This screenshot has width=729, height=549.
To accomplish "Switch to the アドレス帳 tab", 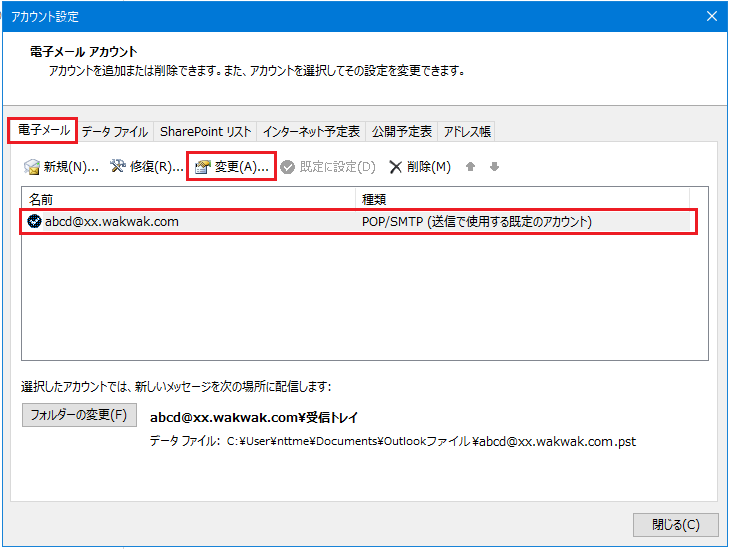I will pos(467,132).
